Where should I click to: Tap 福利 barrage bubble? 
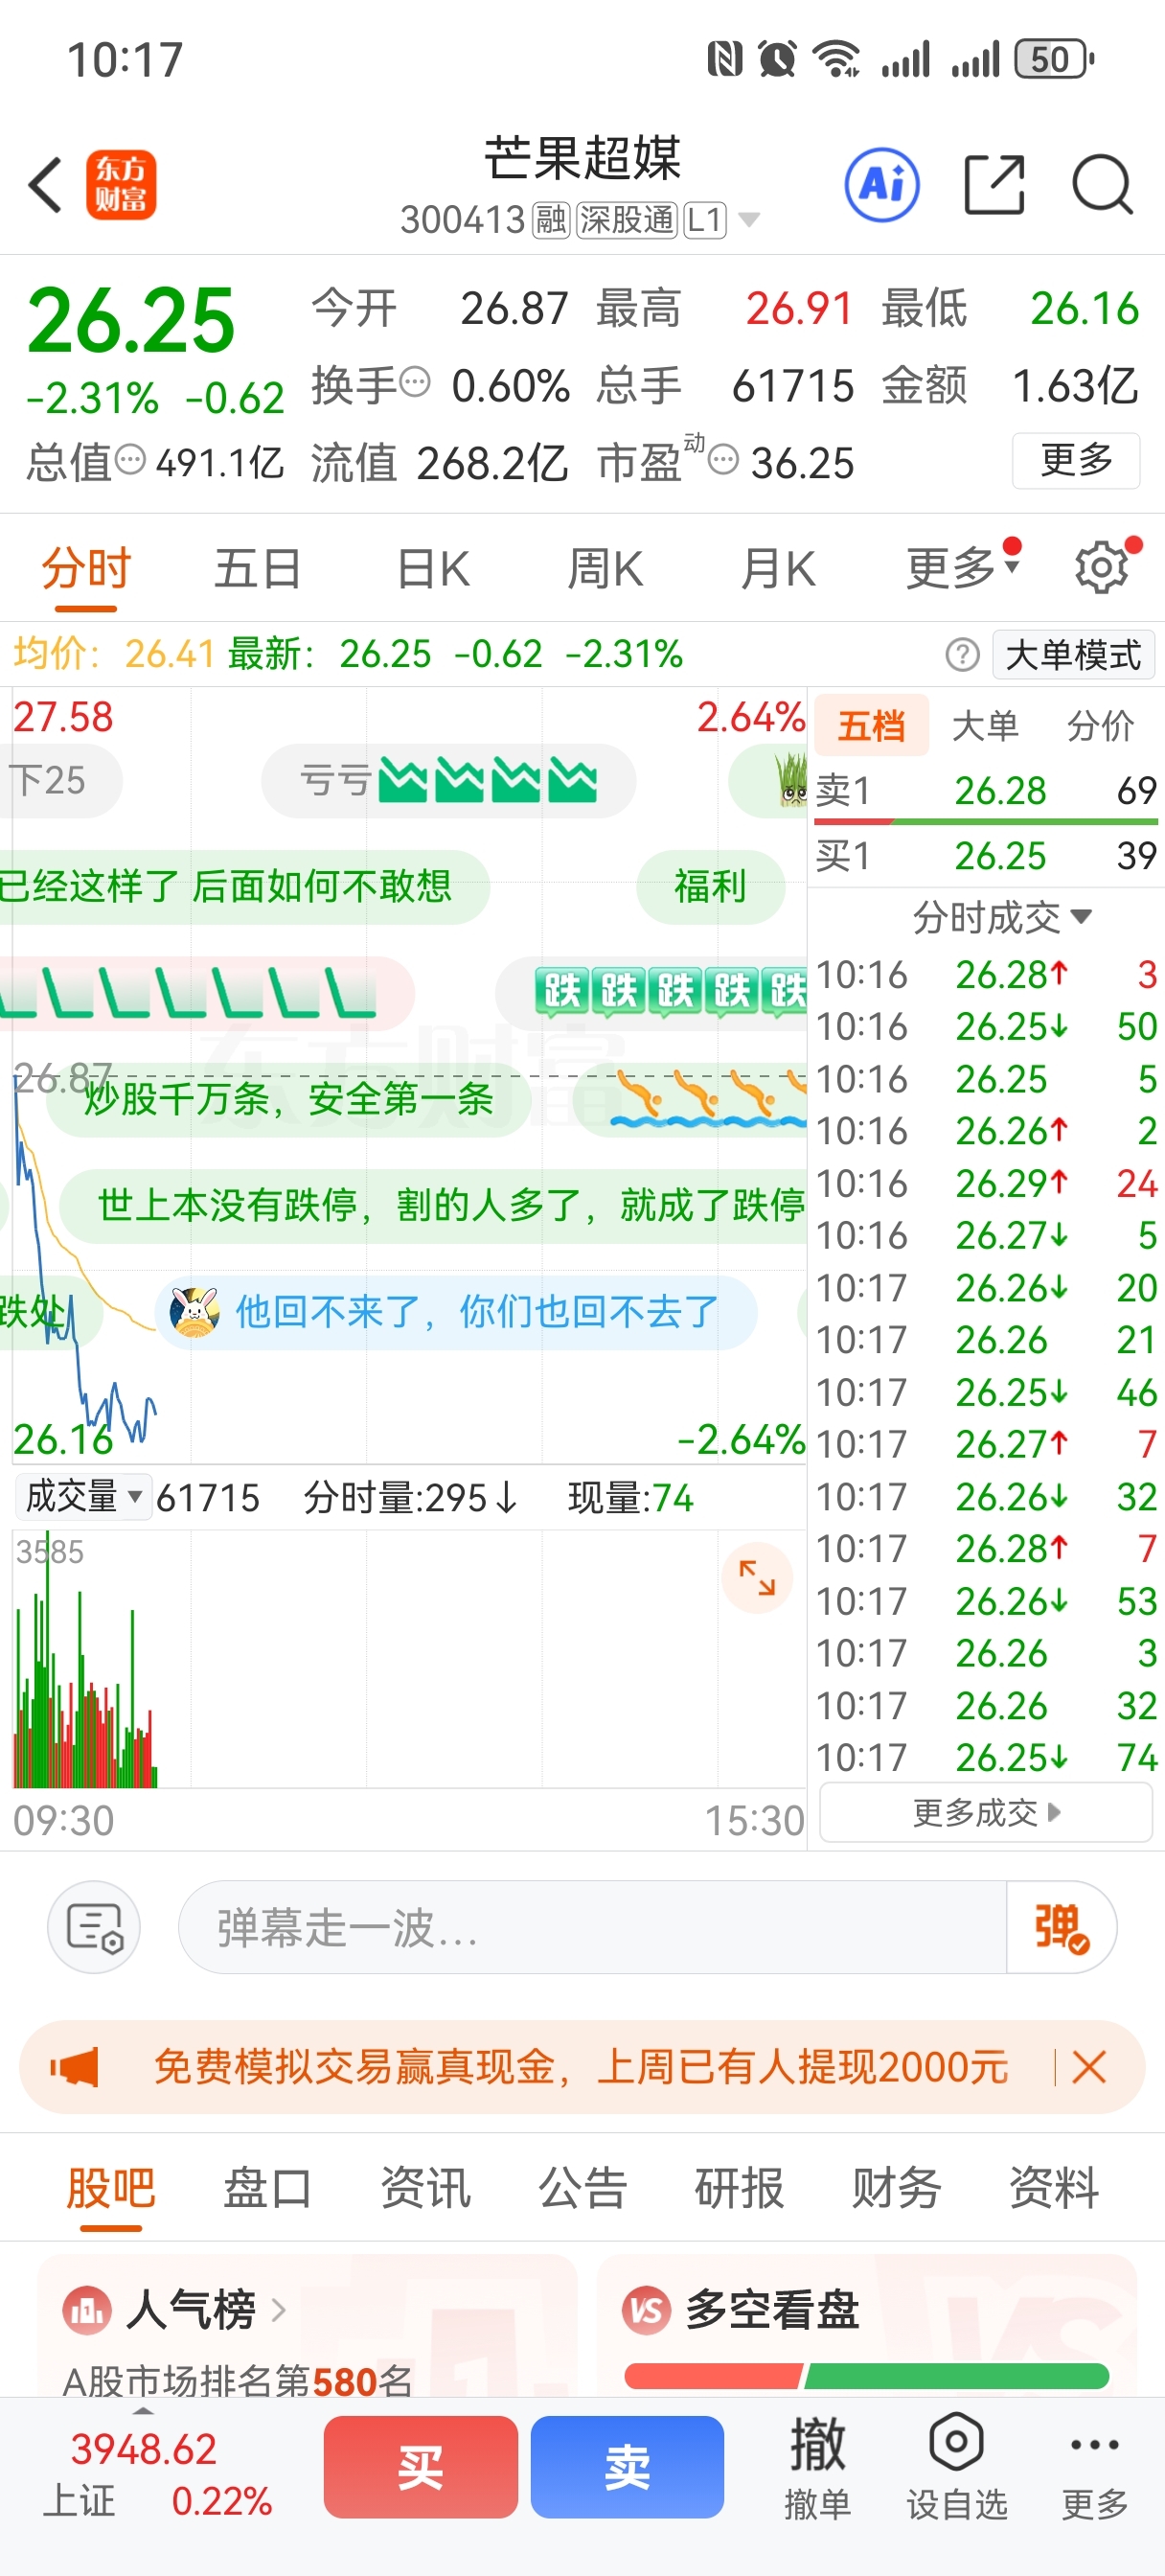point(710,886)
